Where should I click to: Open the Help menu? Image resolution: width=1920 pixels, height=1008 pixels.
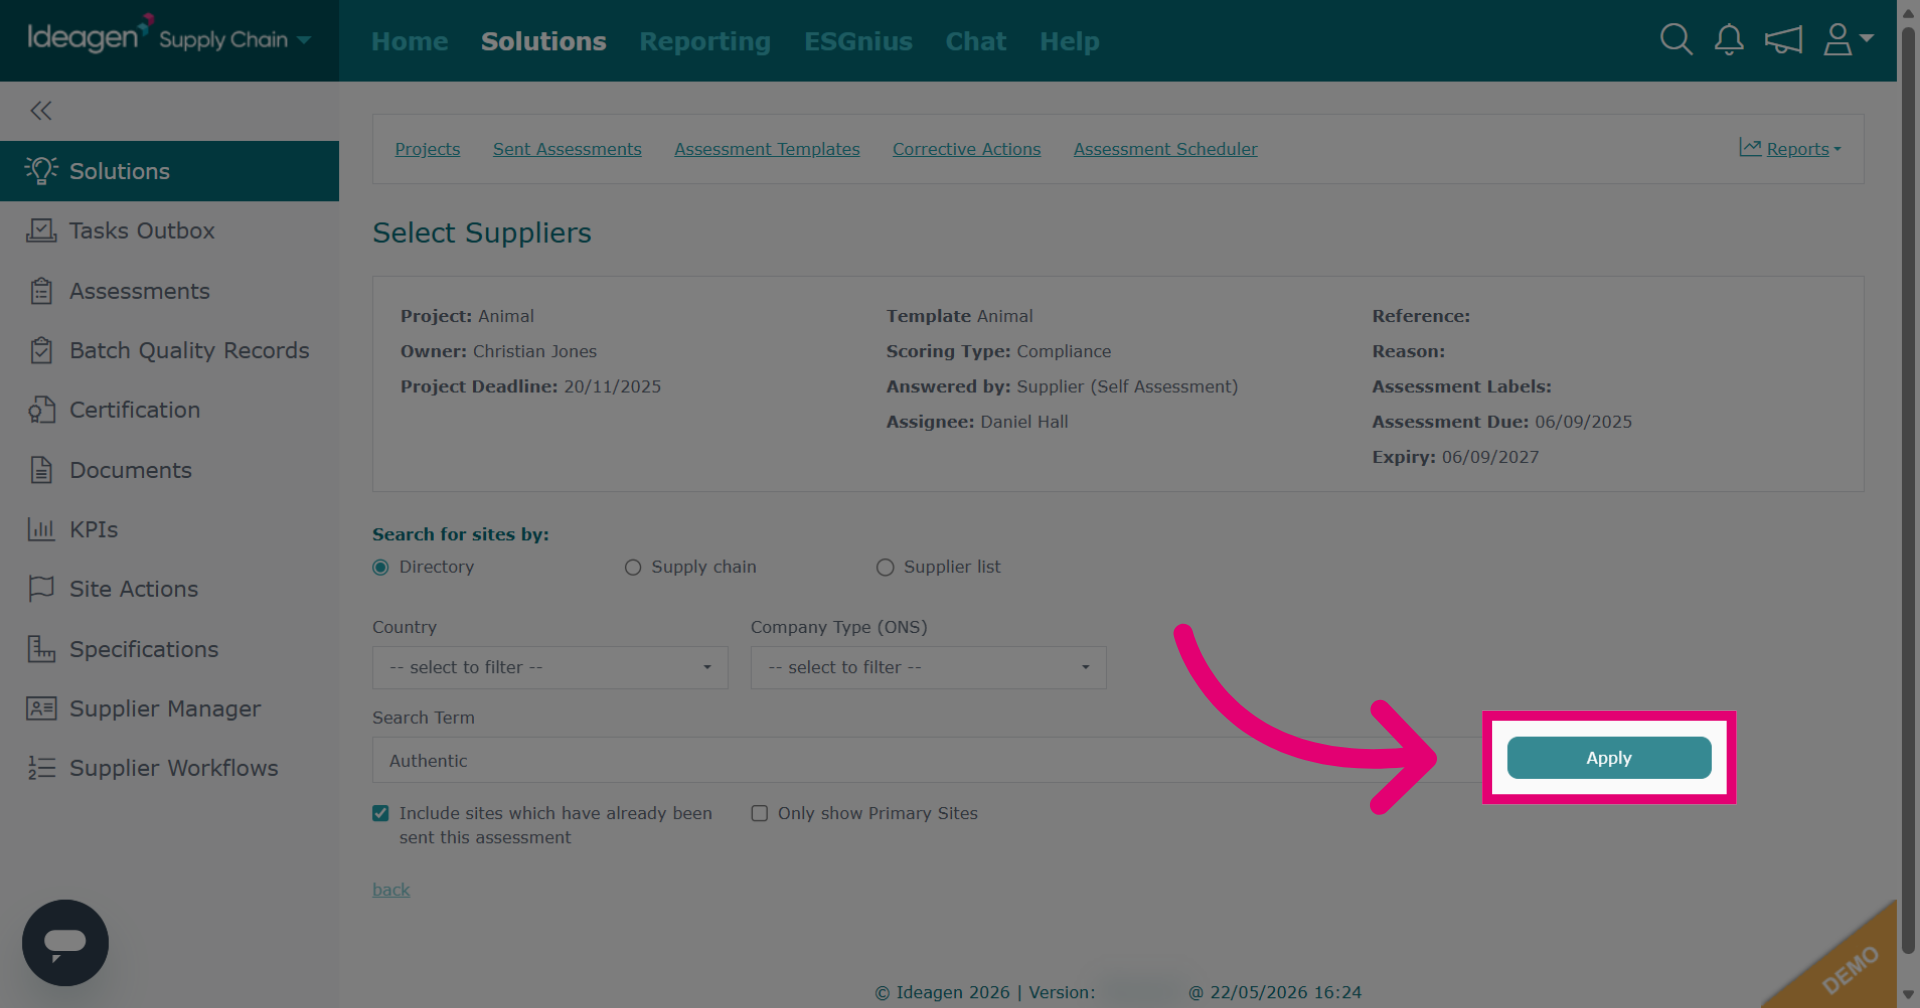[1070, 41]
